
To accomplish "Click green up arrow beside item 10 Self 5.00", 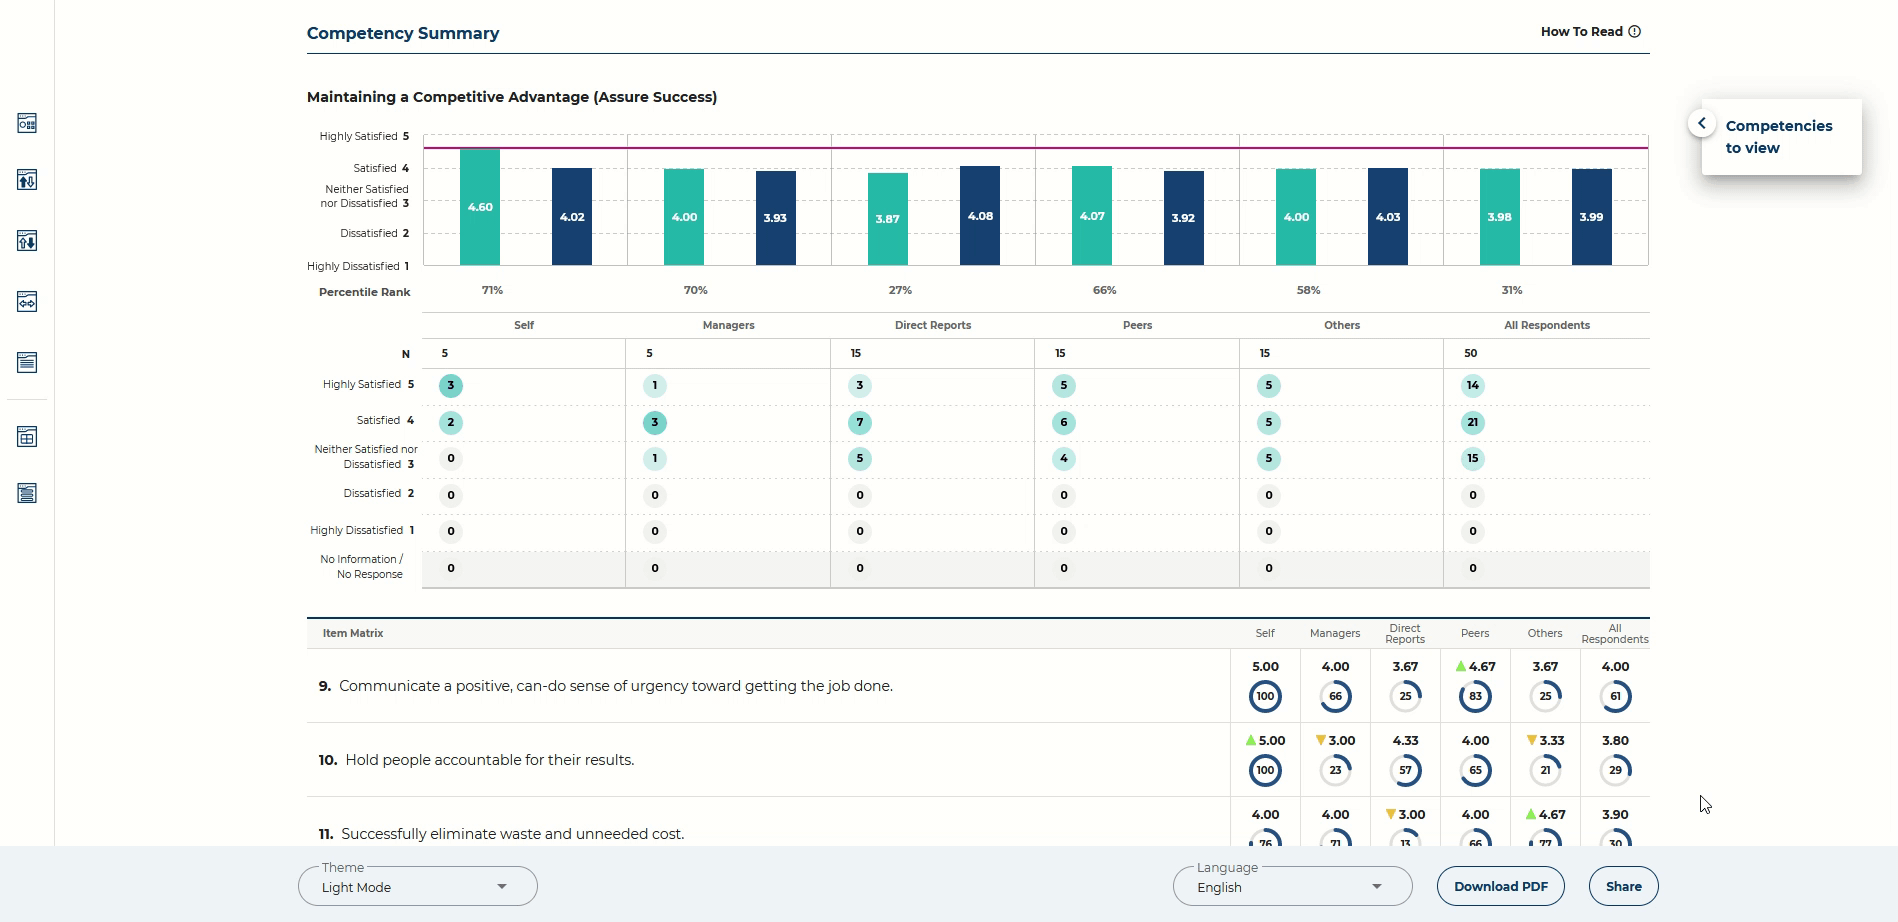I will coord(1251,740).
